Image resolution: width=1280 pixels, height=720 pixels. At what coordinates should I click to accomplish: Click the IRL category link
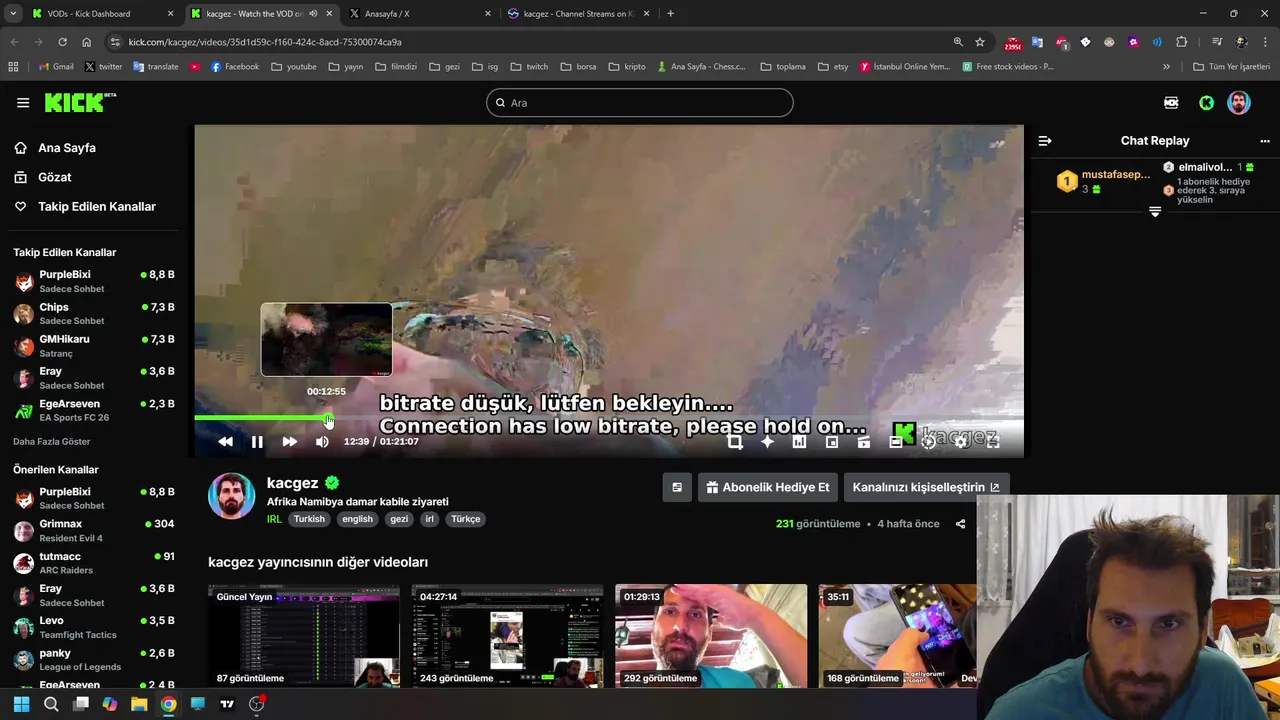(274, 519)
